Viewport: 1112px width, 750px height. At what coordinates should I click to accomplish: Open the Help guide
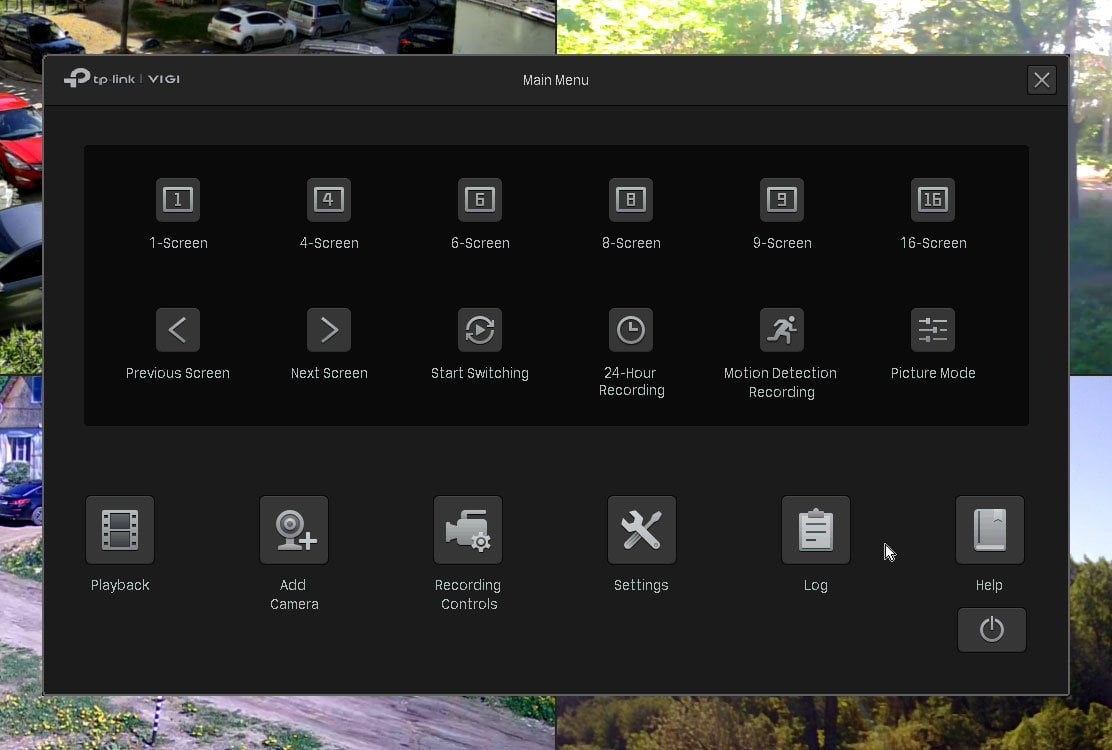pos(990,530)
